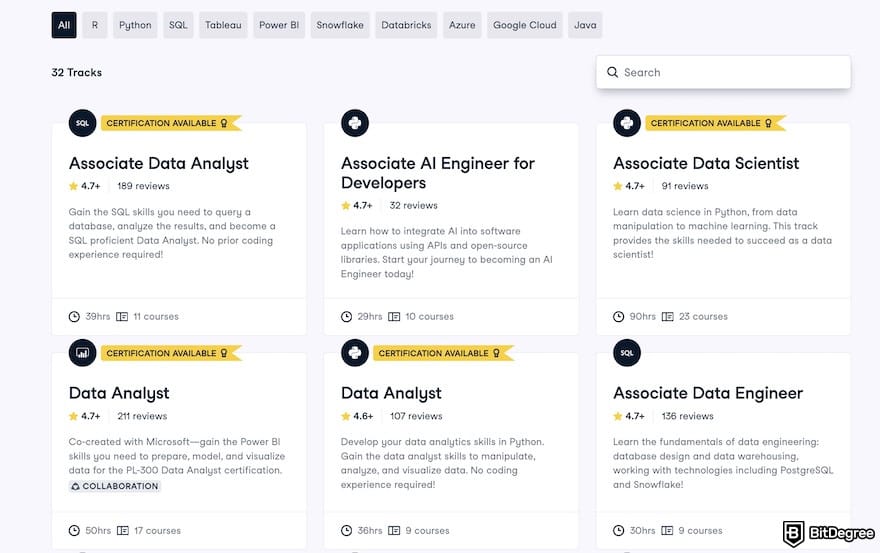Viewport: 880px width, 553px height.
Task: Click the track Search input field
Action: point(723,72)
